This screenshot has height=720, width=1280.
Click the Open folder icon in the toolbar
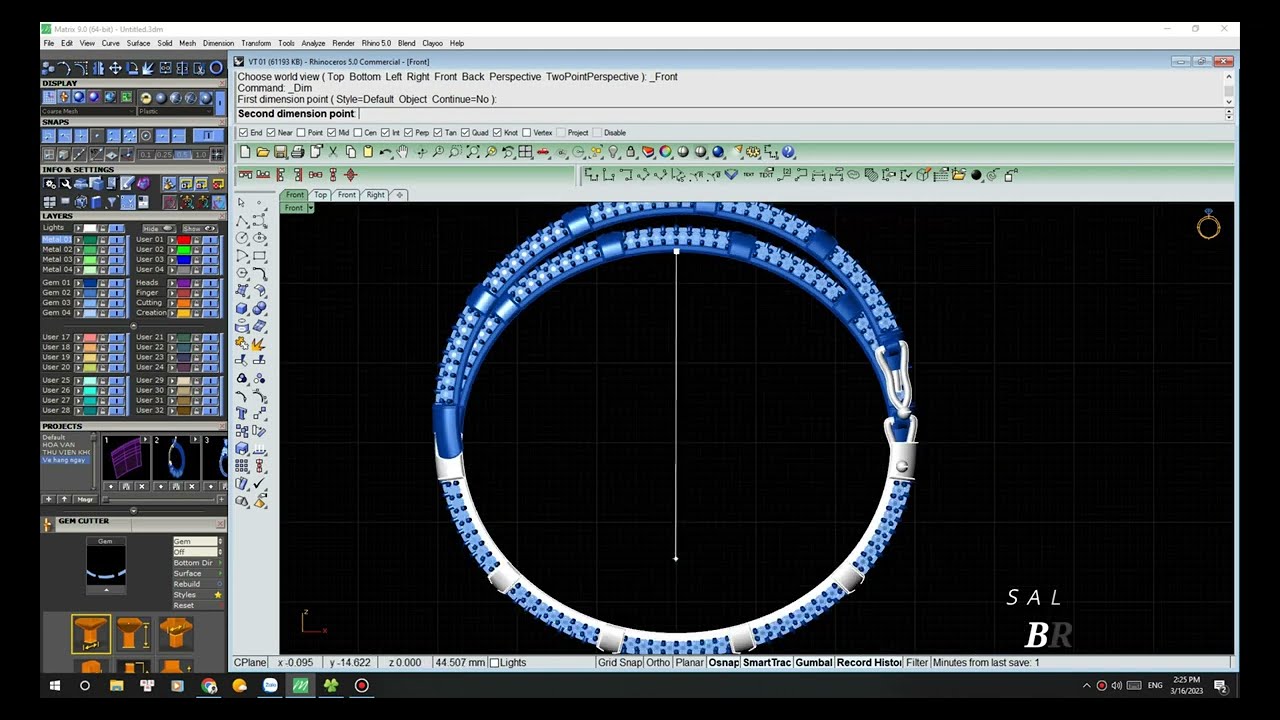(263, 152)
